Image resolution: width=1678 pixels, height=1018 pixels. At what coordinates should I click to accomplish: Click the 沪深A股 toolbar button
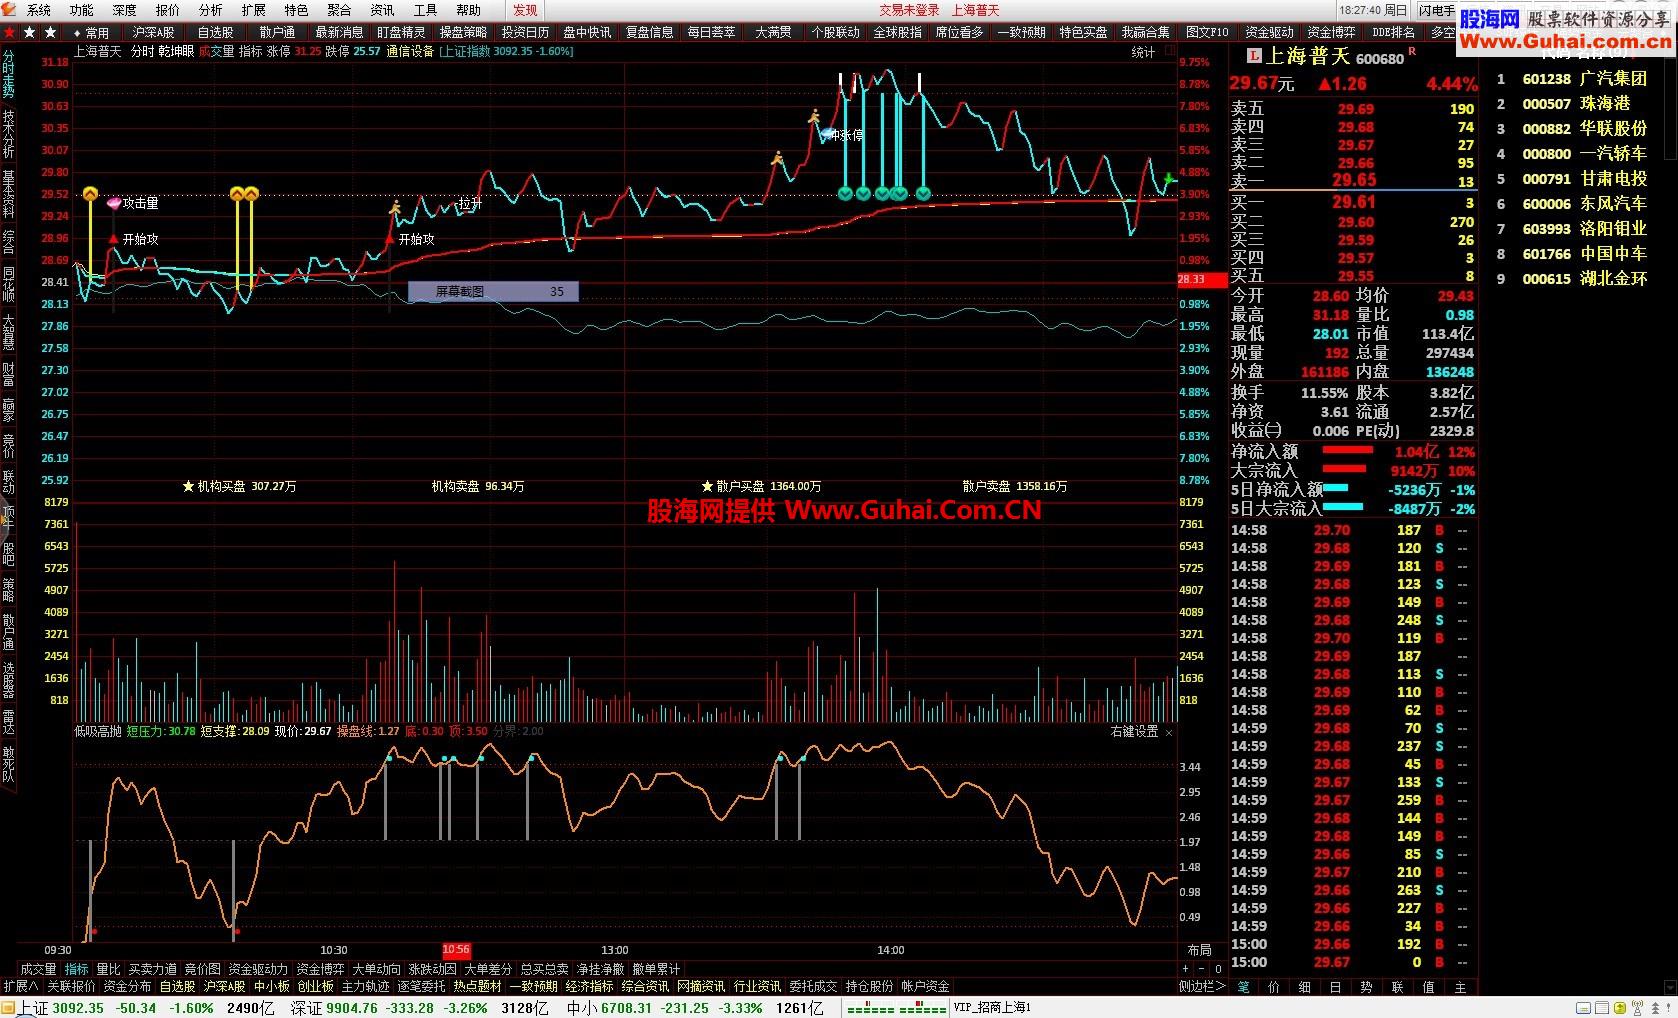tap(154, 32)
